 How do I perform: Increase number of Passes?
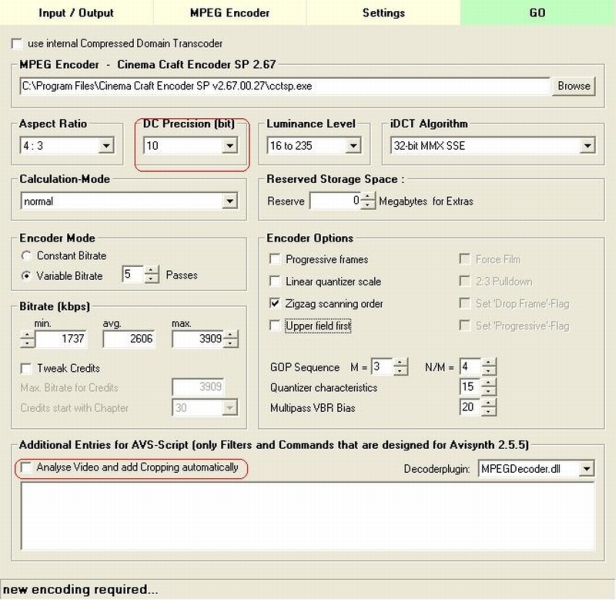tap(152, 270)
